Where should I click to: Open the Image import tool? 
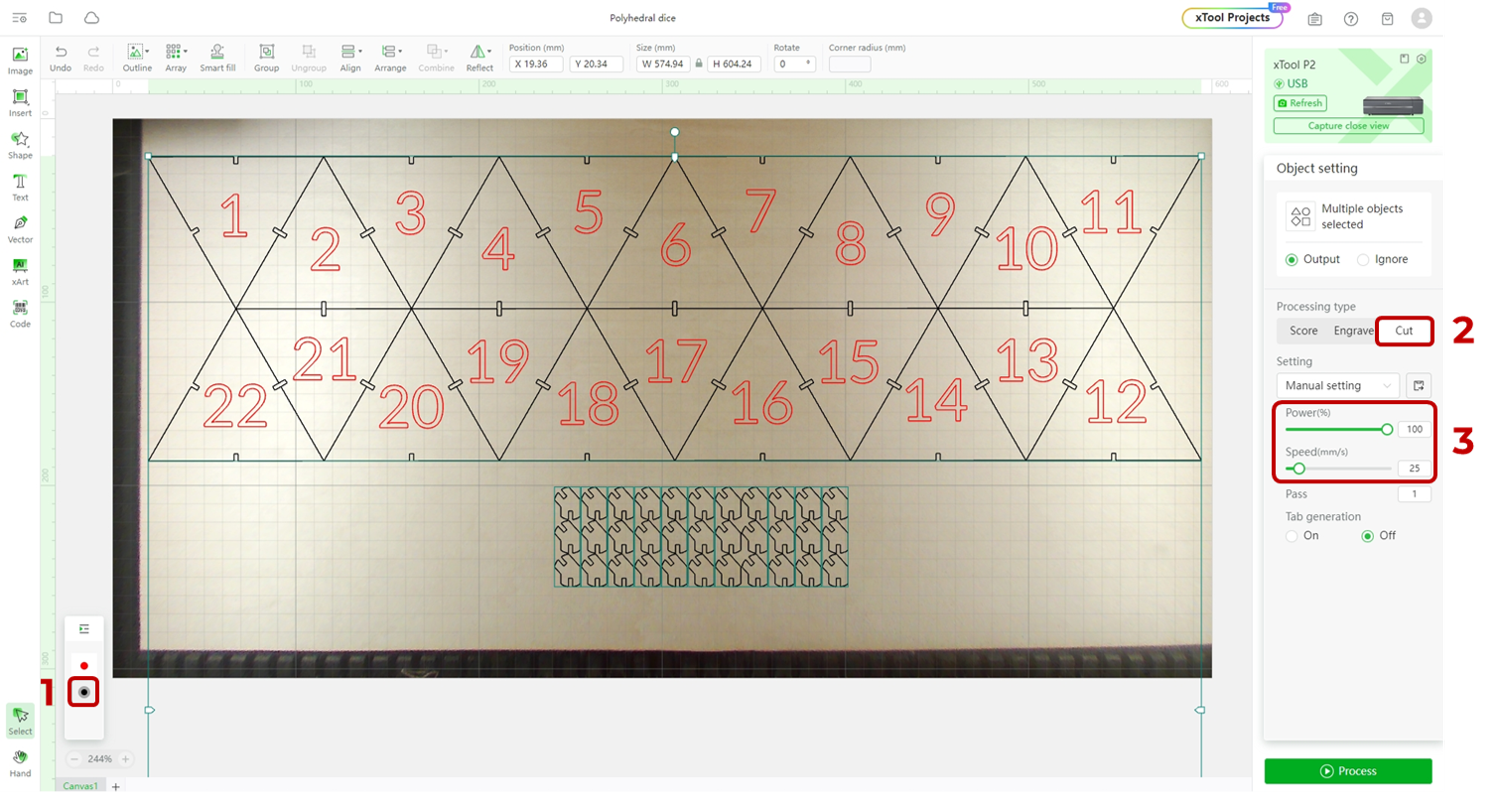coord(19,60)
